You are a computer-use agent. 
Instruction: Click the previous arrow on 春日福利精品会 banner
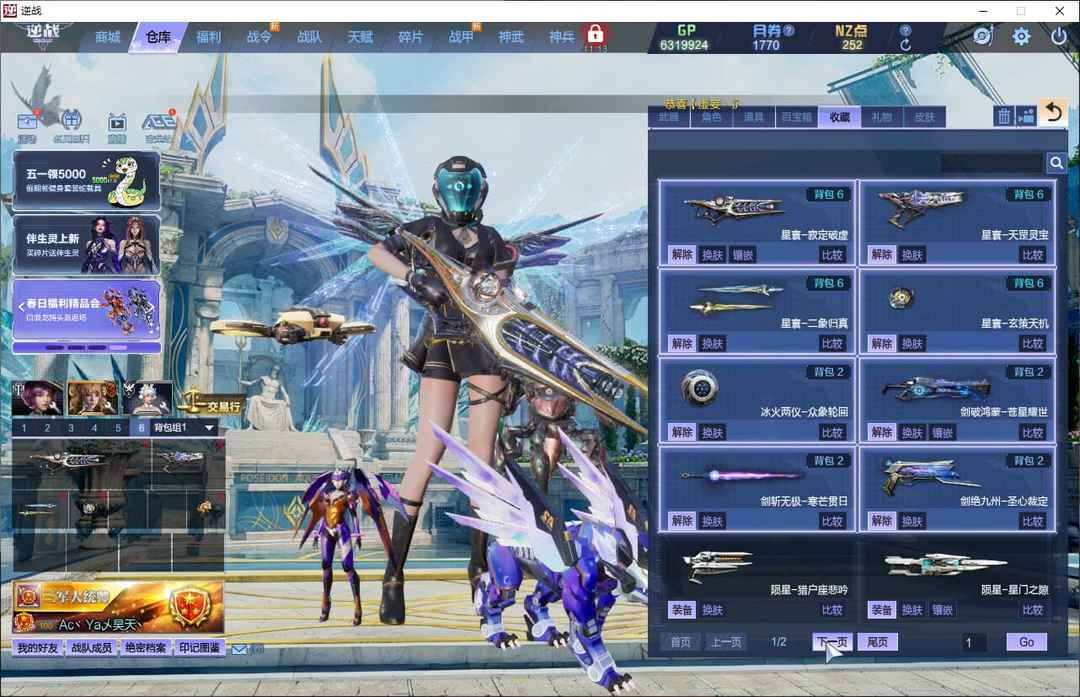[x=21, y=306]
